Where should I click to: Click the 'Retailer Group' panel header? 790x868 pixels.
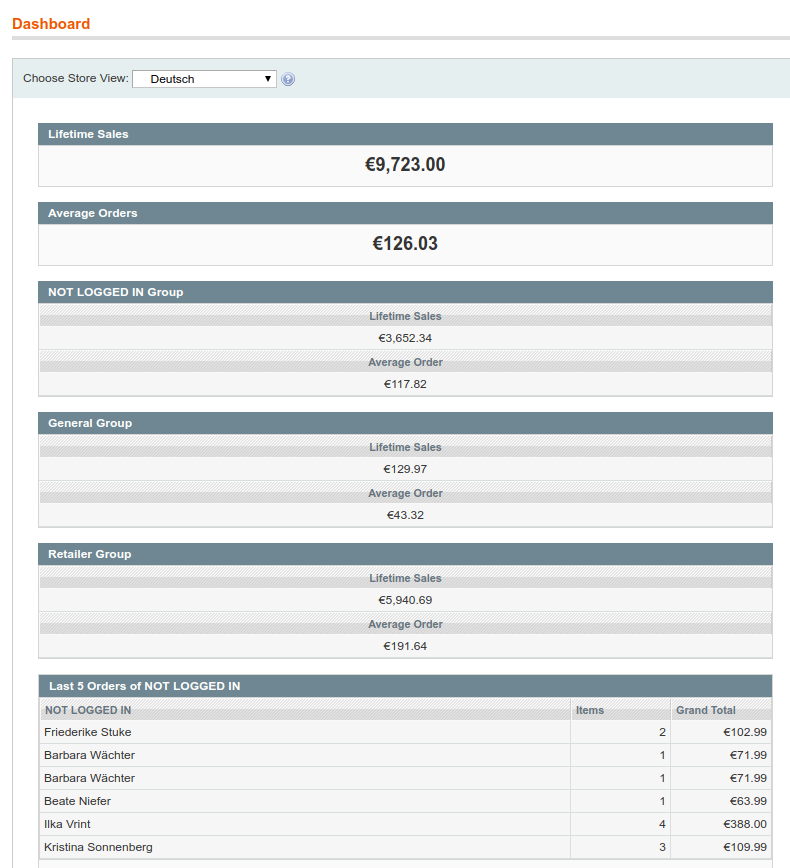coord(405,554)
